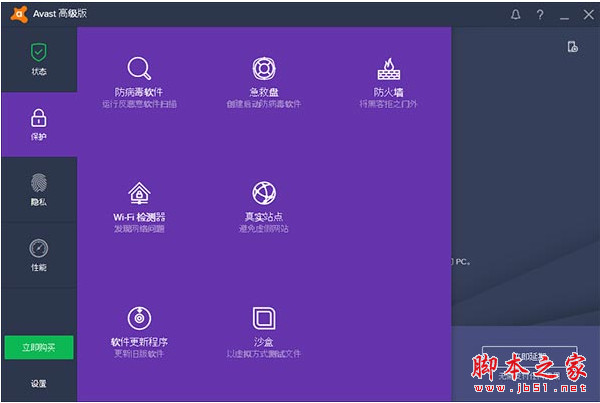Open the Antivirus scan magnifier icon
This screenshot has height=403, width=600.
pyautogui.click(x=139, y=69)
